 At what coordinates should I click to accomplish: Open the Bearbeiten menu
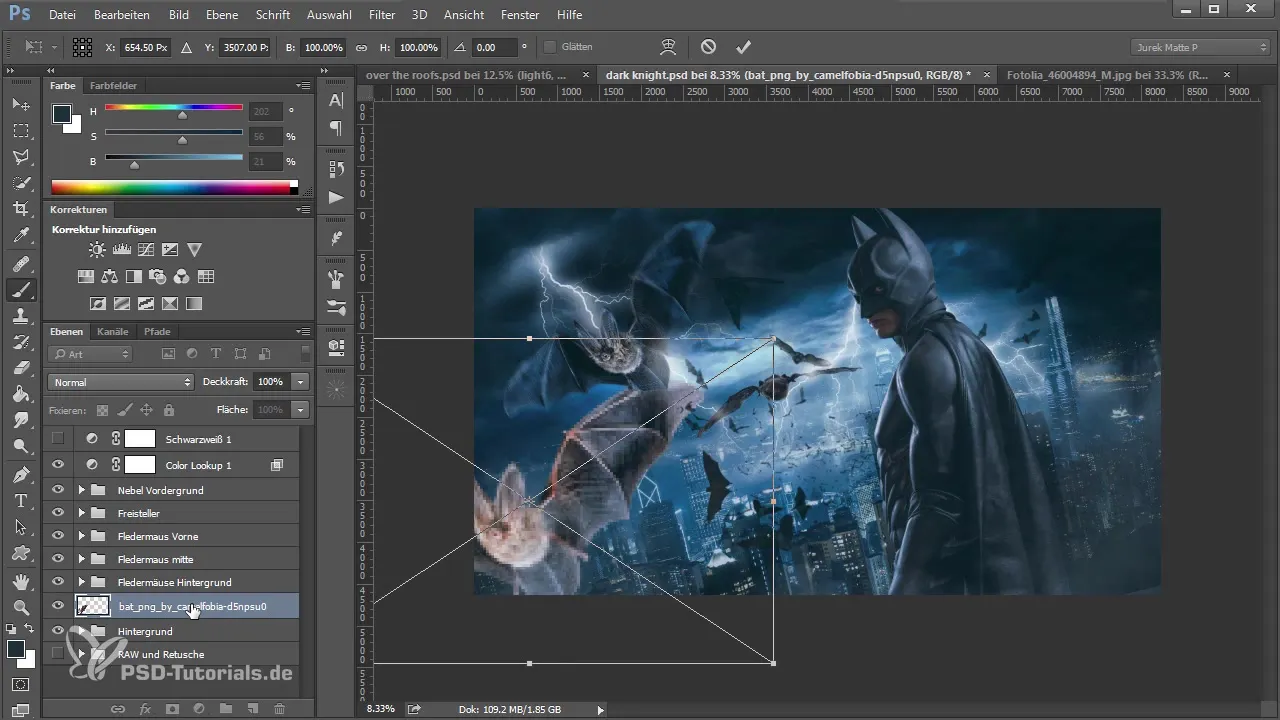(x=122, y=15)
